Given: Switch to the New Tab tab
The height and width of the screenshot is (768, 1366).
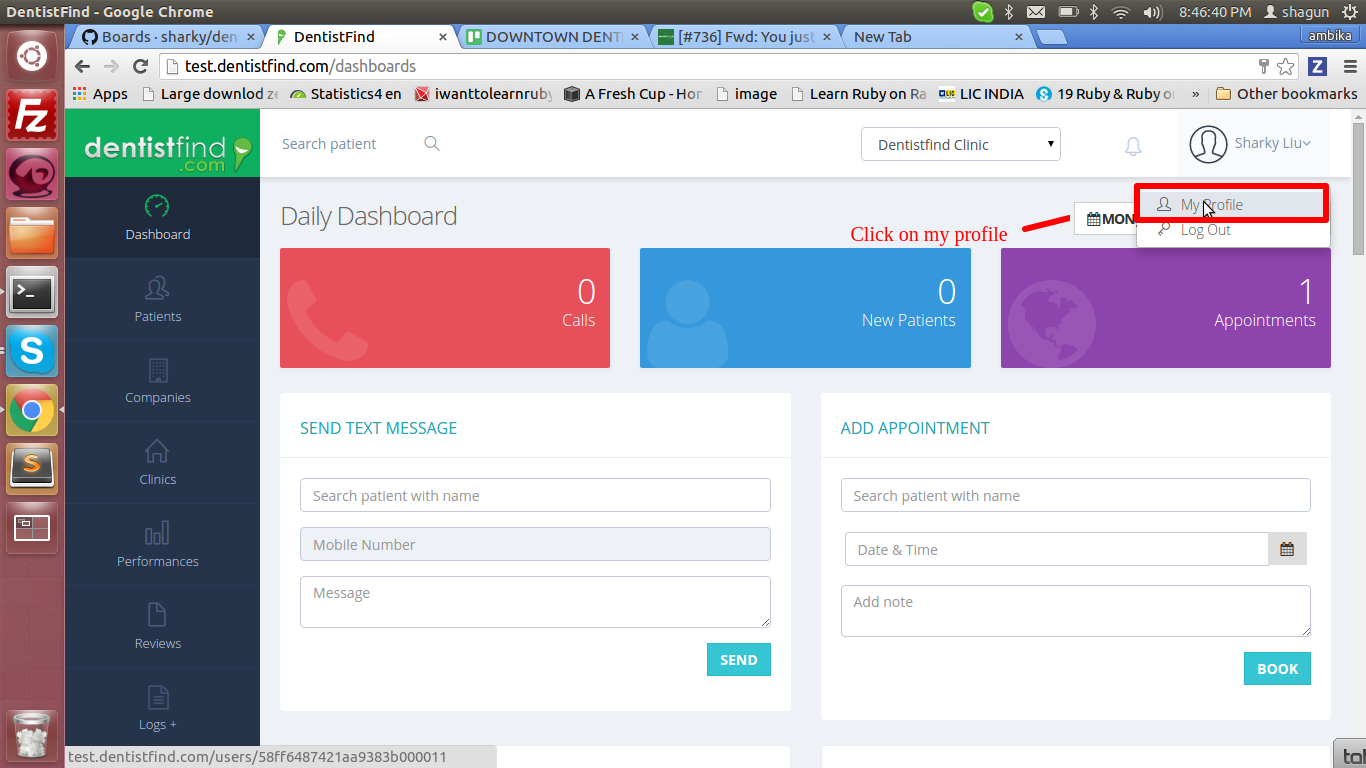Looking at the screenshot, I should (x=938, y=37).
